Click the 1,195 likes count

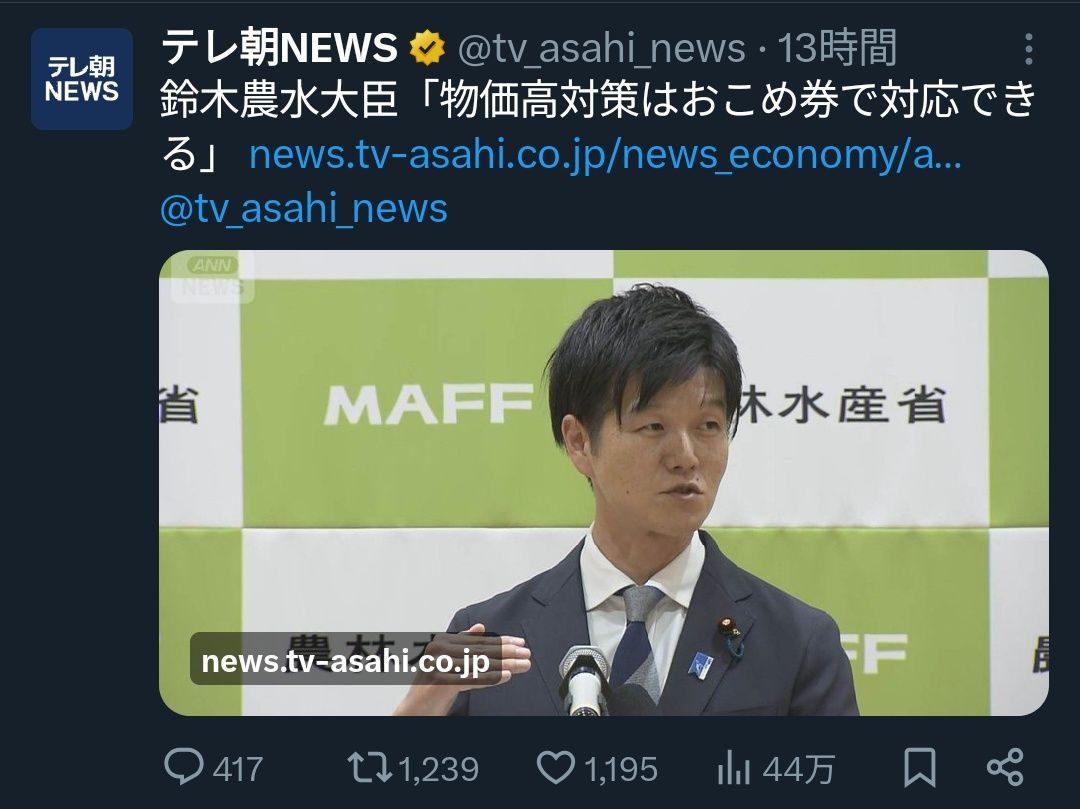pyautogui.click(x=621, y=768)
